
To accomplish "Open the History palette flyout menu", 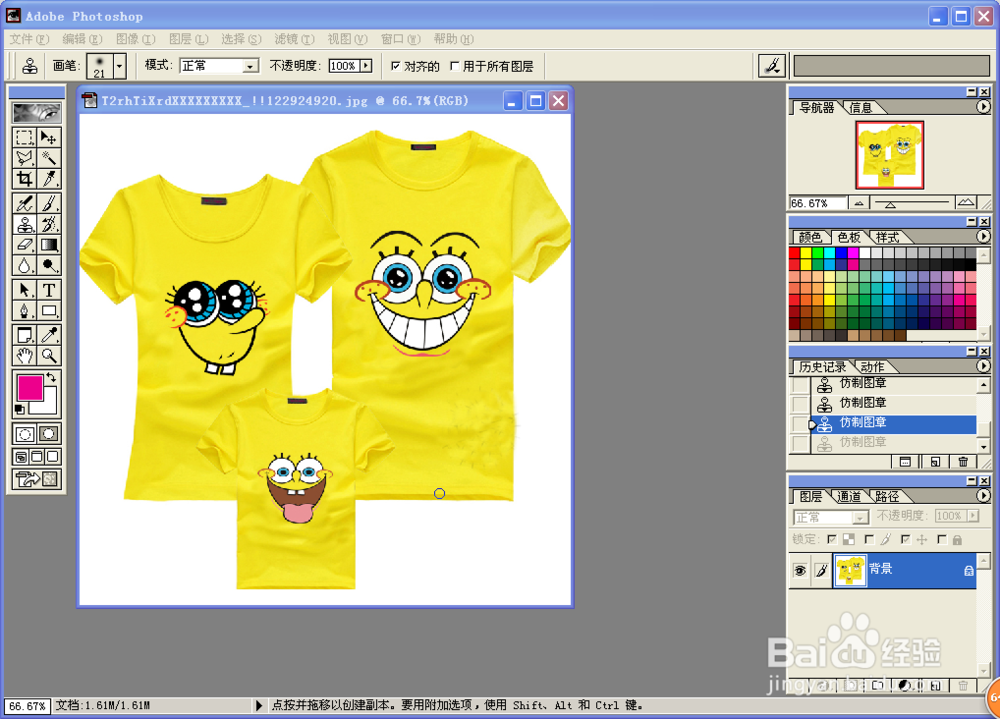I will pyautogui.click(x=983, y=366).
